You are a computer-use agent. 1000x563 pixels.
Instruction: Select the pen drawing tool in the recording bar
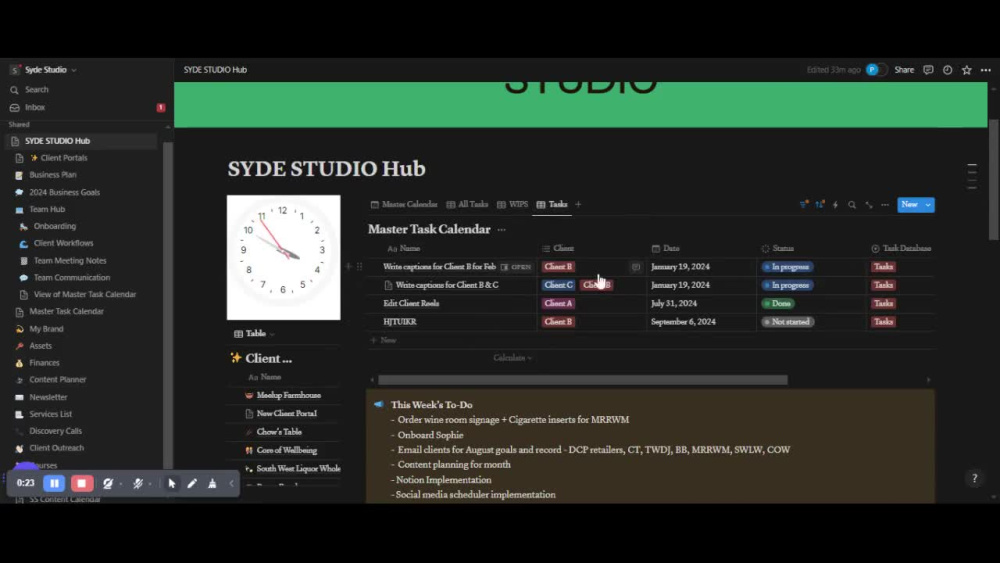[x=192, y=483]
